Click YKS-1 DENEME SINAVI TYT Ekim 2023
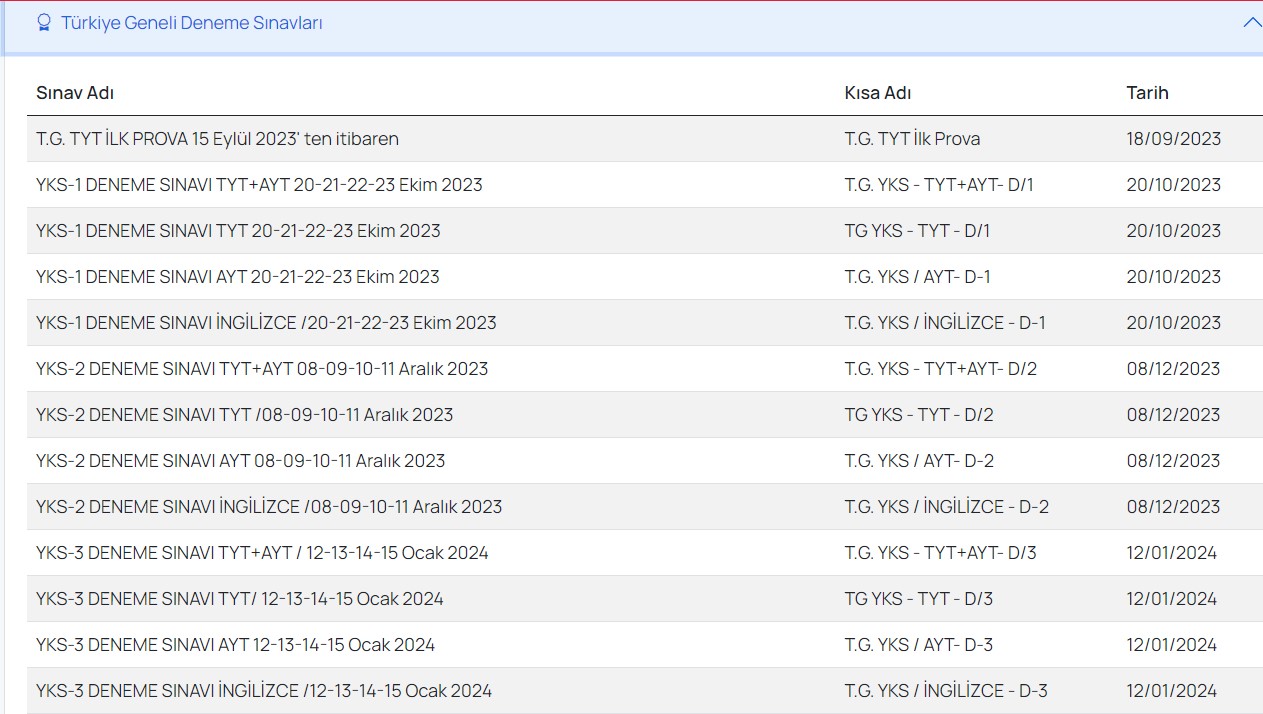Viewport: 1263px width, 714px height. pos(238,231)
